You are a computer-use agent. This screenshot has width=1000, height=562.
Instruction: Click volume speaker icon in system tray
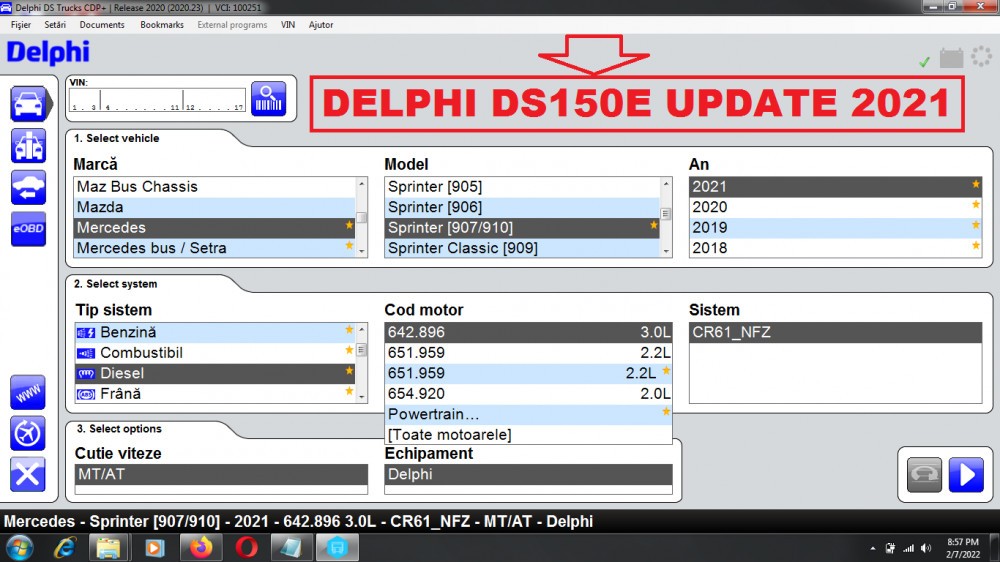[x=926, y=548]
